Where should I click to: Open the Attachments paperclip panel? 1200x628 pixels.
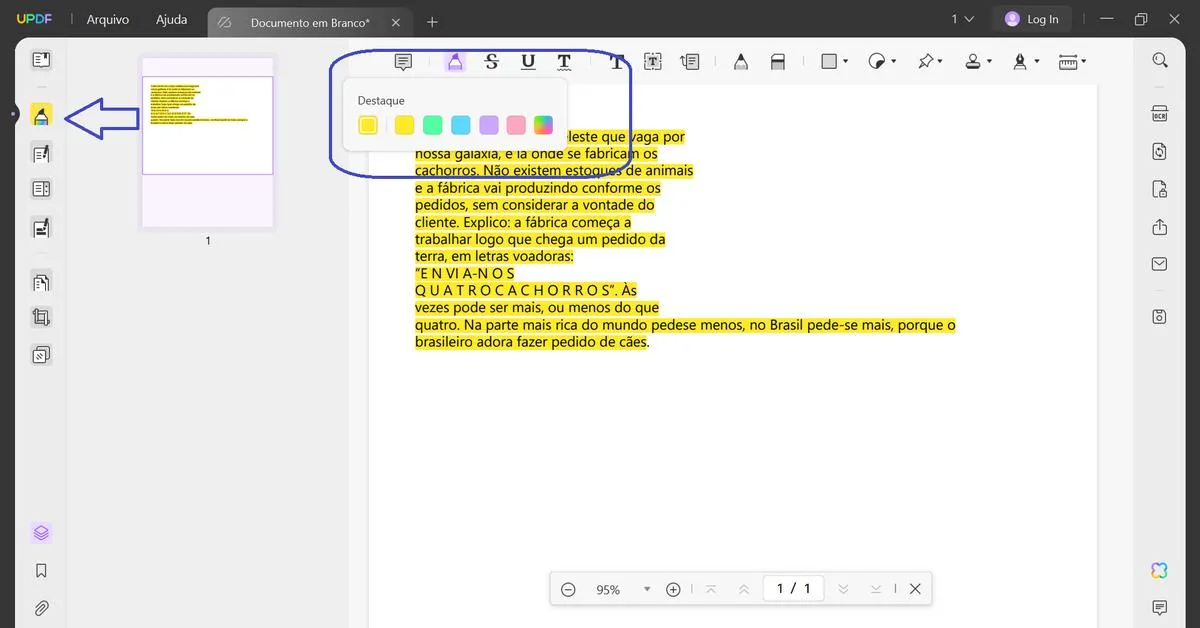click(41, 608)
